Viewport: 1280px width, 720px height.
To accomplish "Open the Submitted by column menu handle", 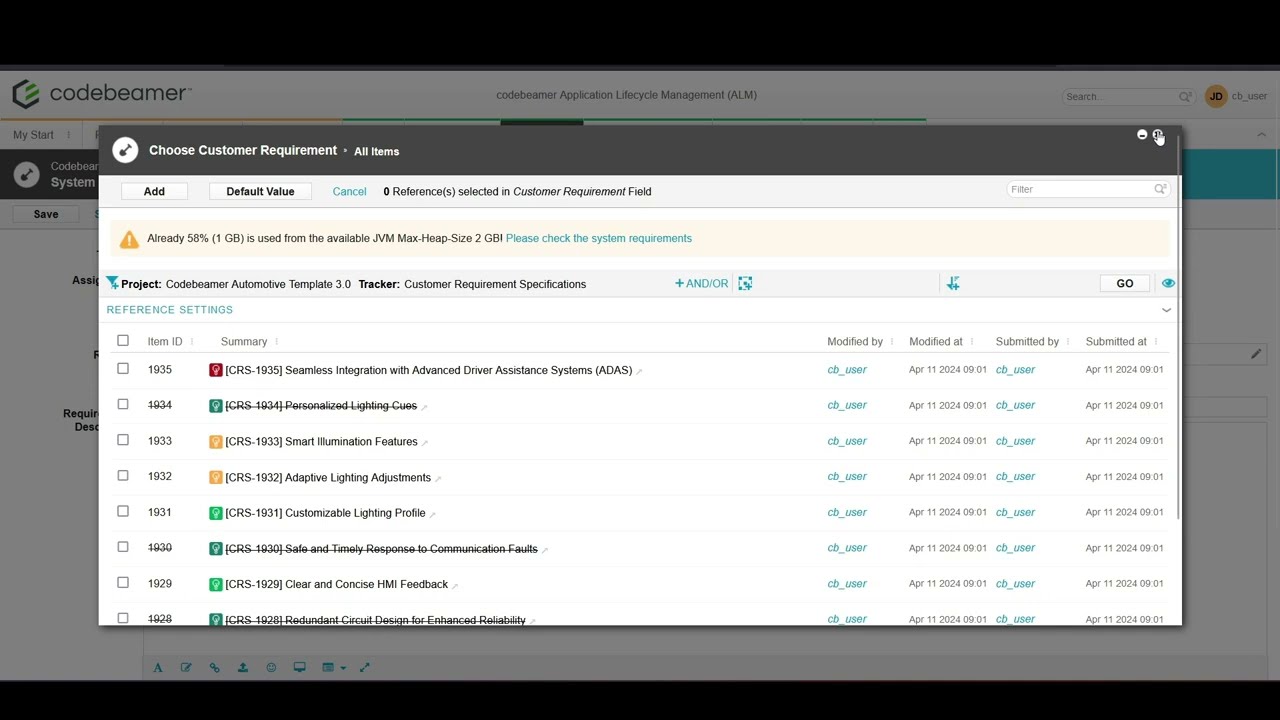I will click(1067, 342).
